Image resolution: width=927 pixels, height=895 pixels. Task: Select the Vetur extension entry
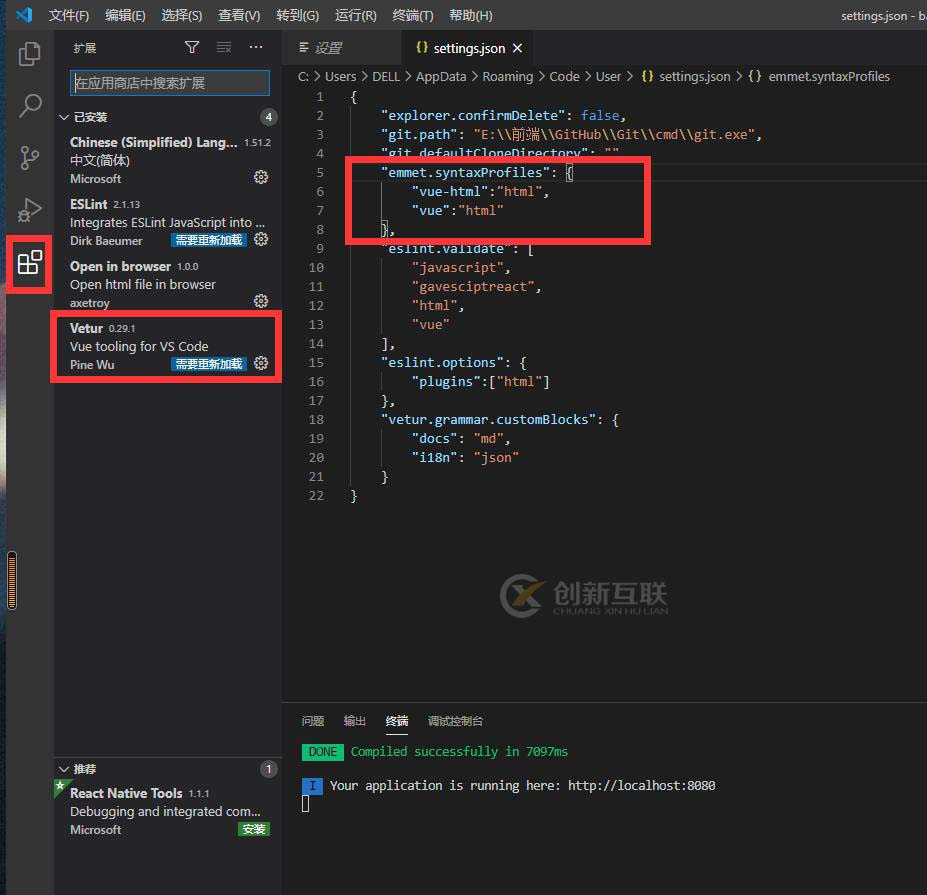[x=168, y=346]
